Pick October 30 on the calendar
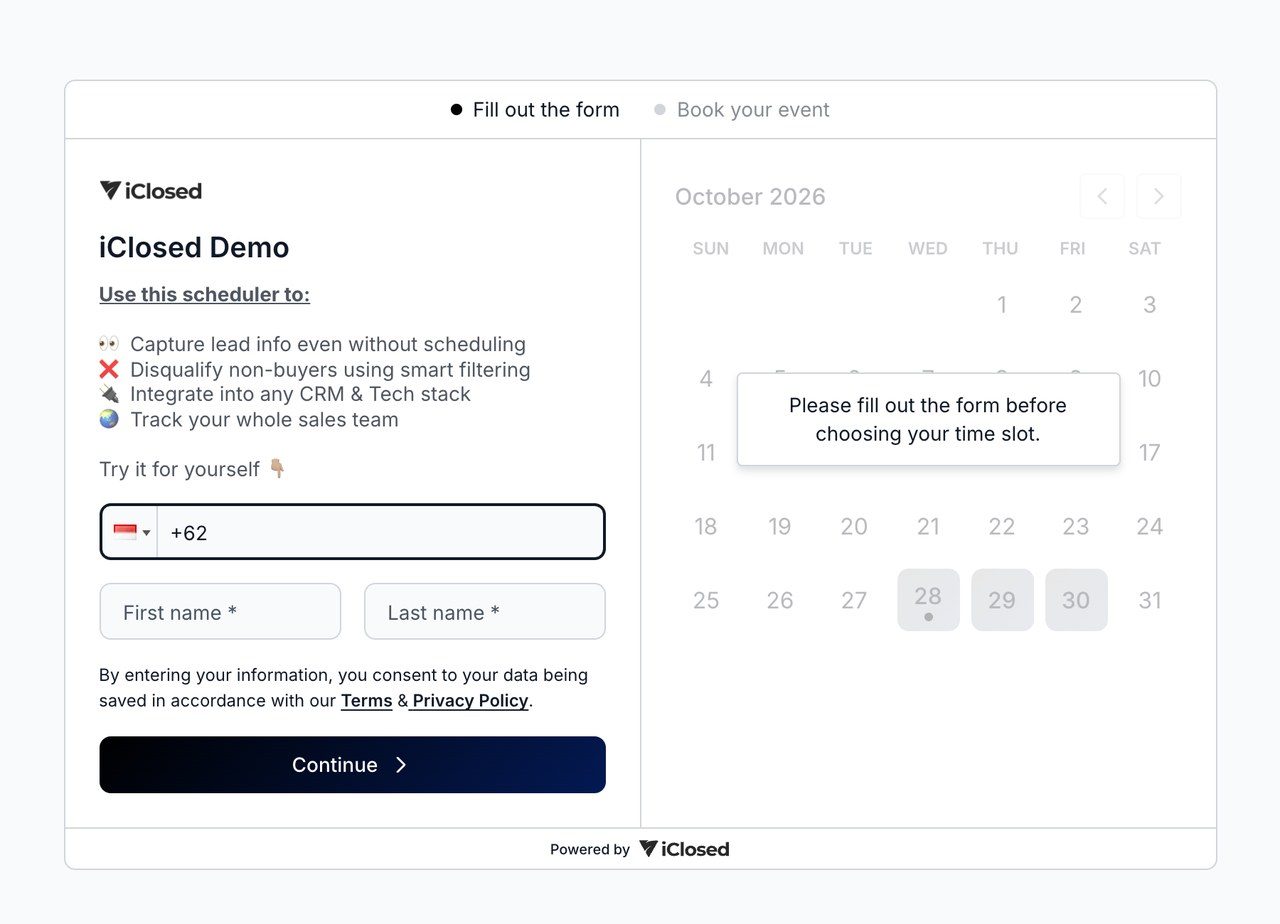This screenshot has width=1280, height=924. click(1076, 600)
